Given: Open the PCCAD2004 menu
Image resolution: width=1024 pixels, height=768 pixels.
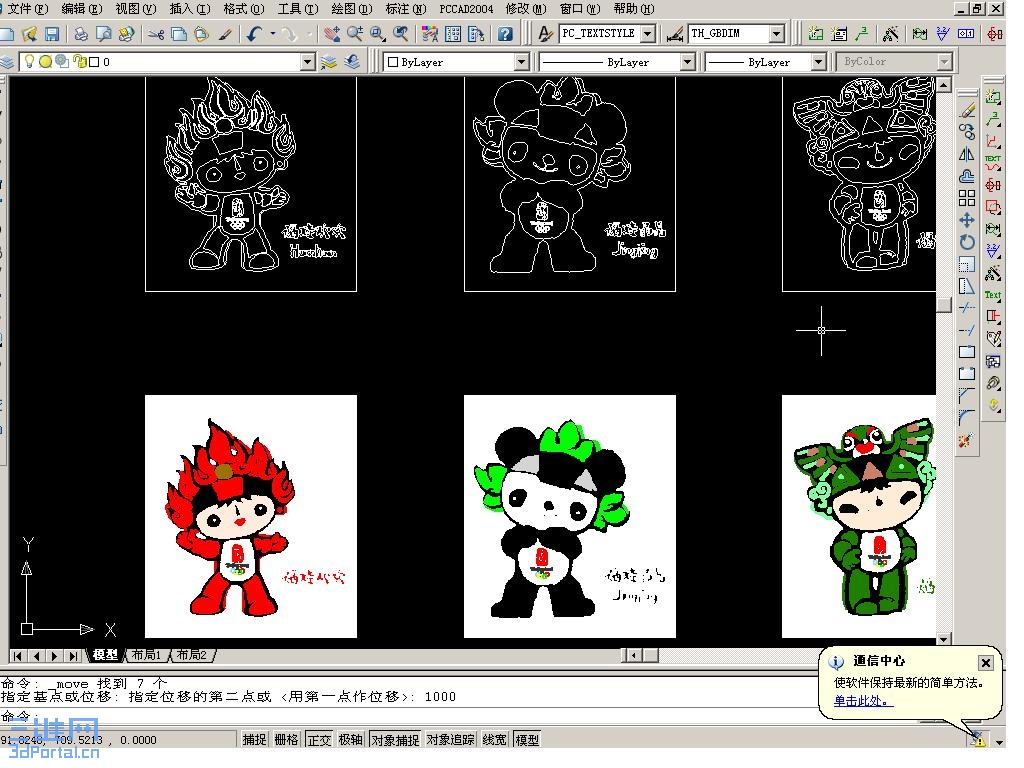Looking at the screenshot, I should pyautogui.click(x=466, y=9).
